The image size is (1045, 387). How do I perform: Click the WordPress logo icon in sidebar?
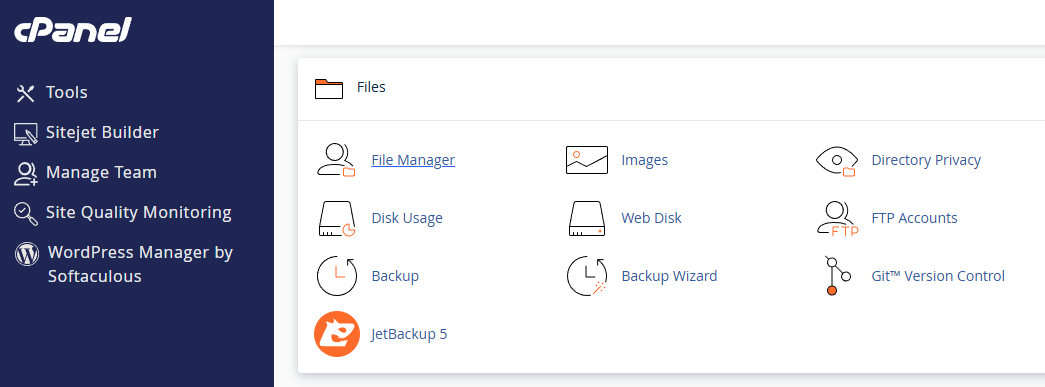pyautogui.click(x=27, y=253)
